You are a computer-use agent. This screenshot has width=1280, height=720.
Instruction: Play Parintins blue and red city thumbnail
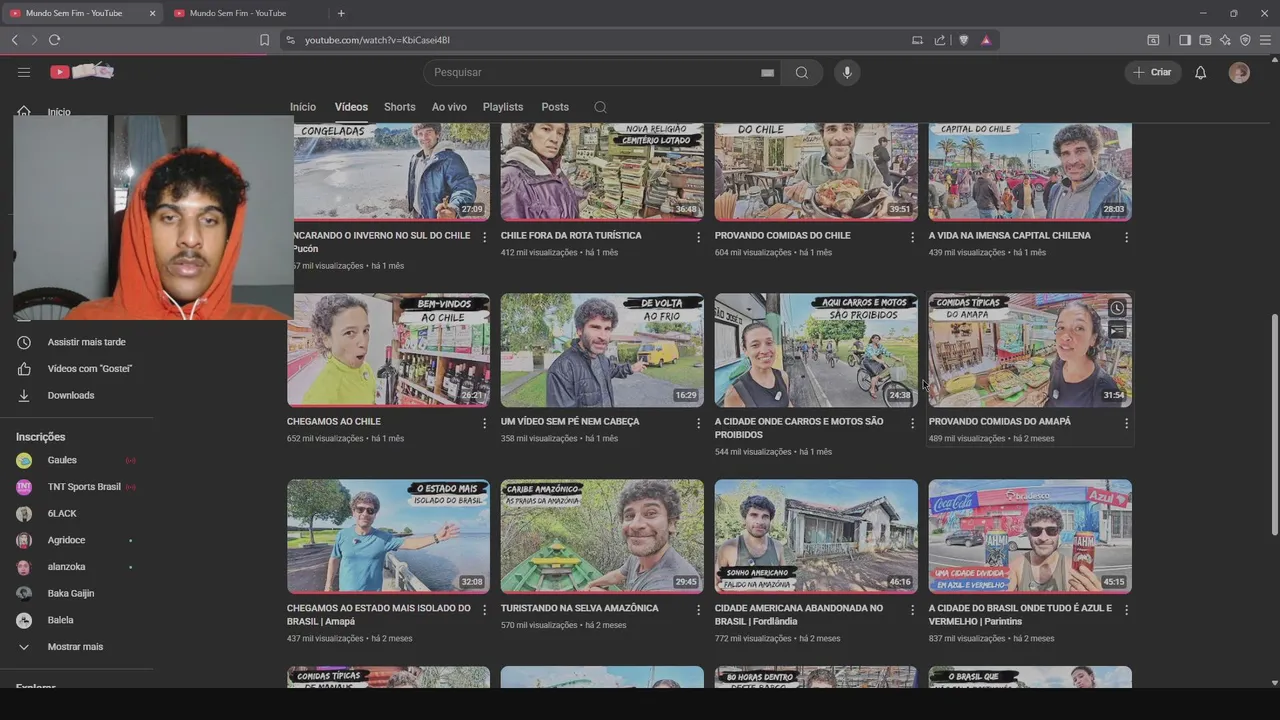[x=1030, y=536]
